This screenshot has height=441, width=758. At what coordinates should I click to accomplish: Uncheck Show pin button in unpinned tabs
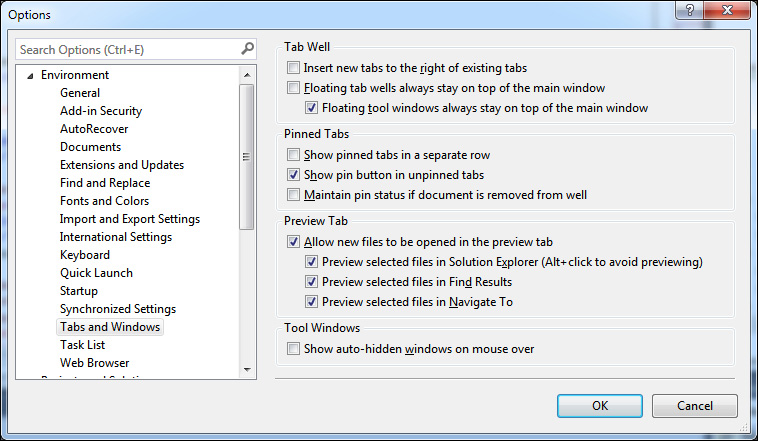click(293, 175)
